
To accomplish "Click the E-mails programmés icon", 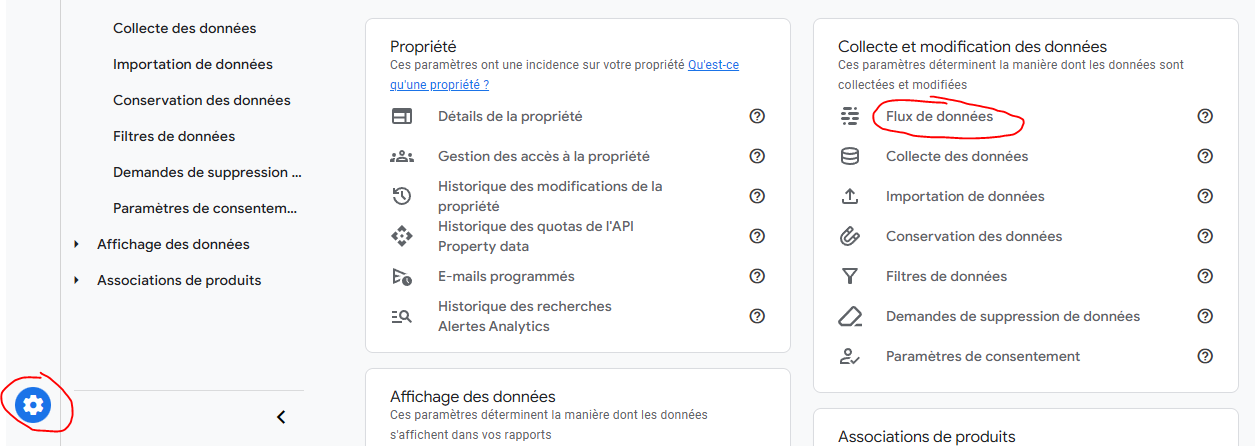I will [x=402, y=276].
